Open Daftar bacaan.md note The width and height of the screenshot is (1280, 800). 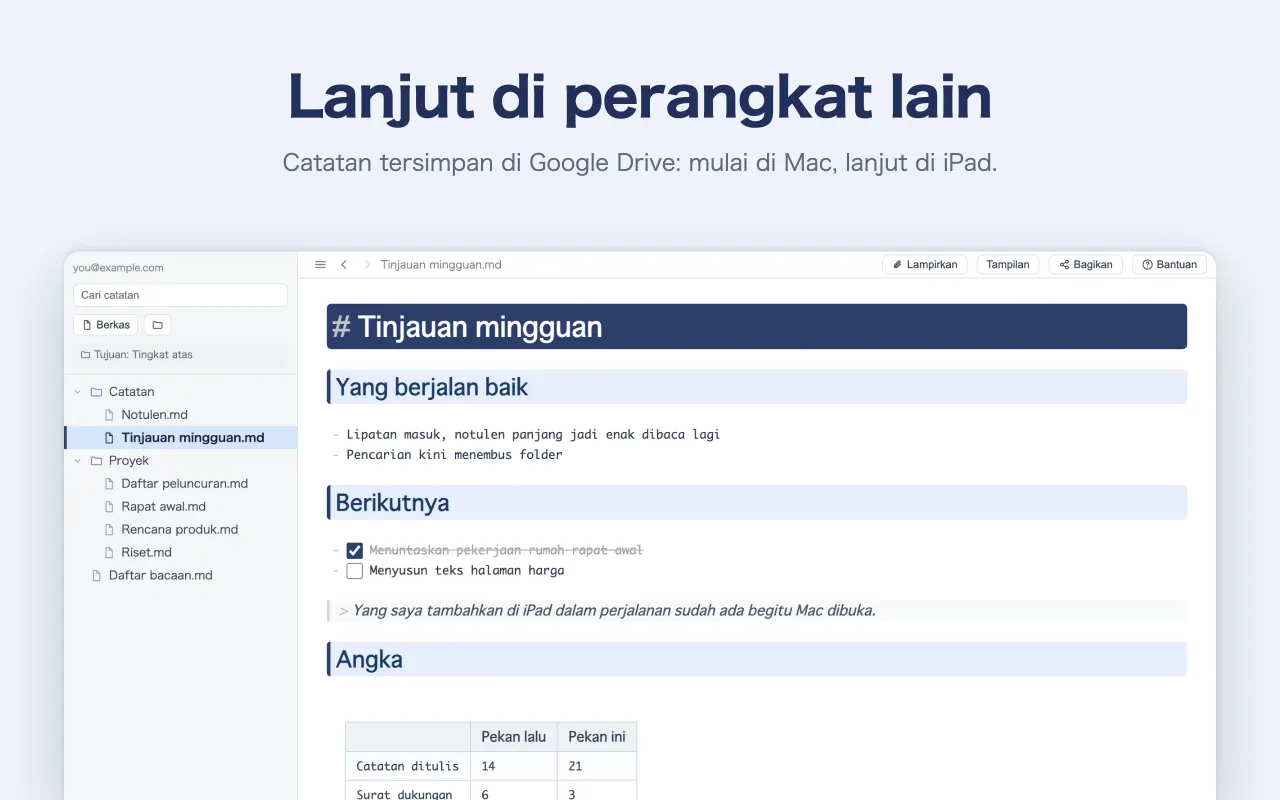point(181,576)
